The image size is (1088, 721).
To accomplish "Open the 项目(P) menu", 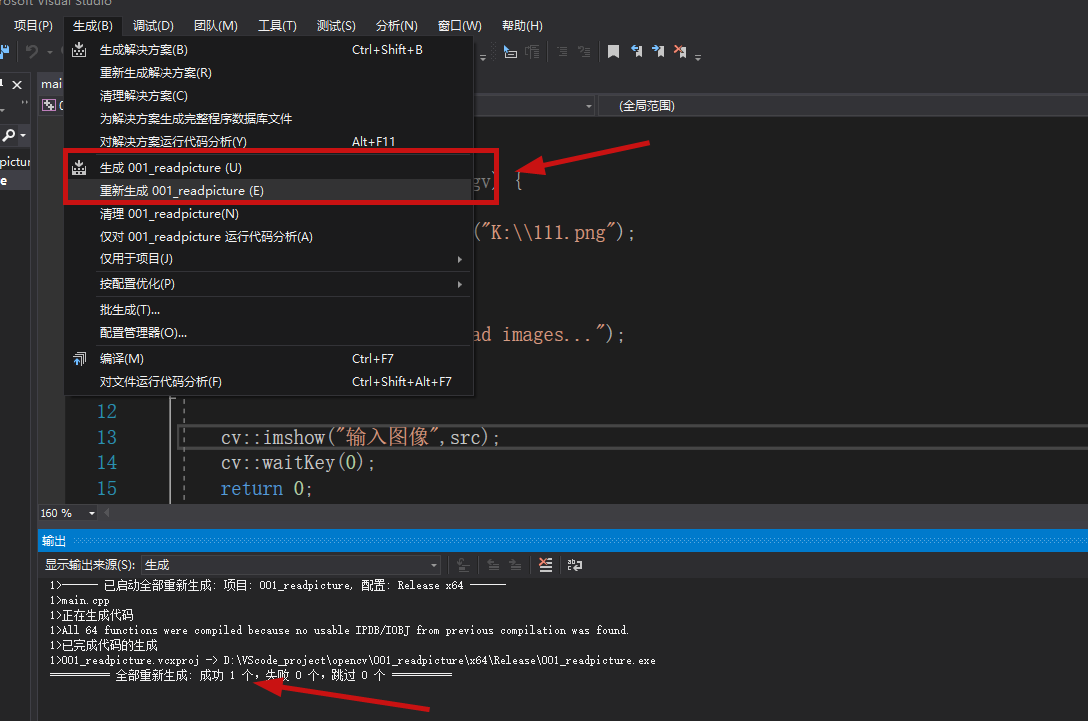I will pyautogui.click(x=33, y=26).
